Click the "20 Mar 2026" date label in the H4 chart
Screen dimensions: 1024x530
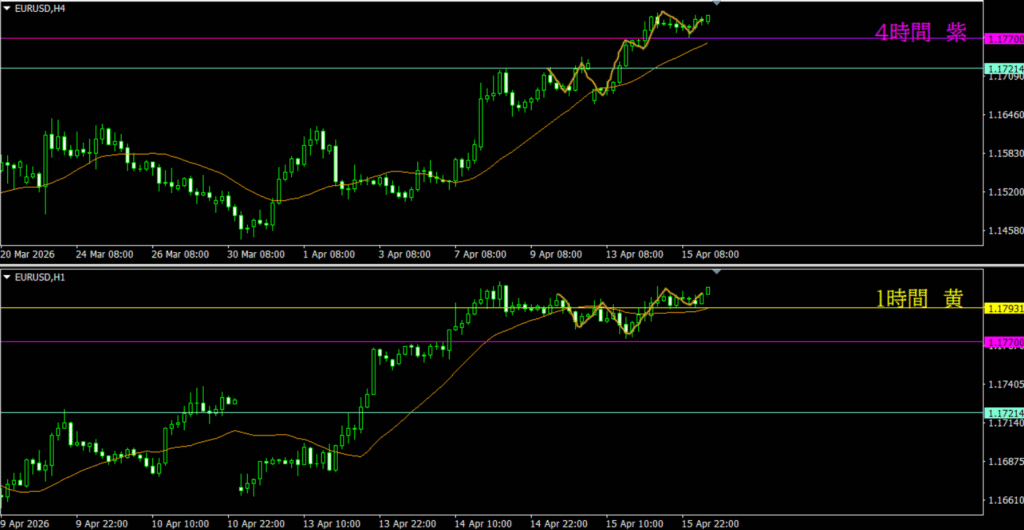(31, 254)
